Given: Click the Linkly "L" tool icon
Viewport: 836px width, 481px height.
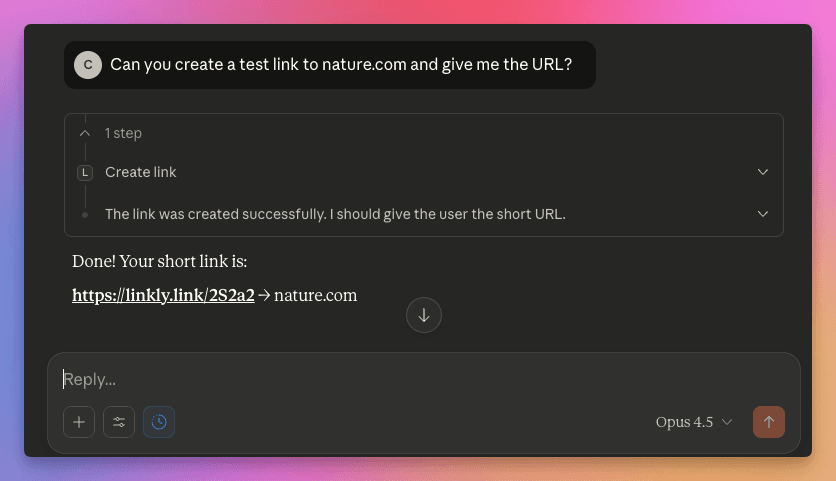Looking at the screenshot, I should coord(85,172).
